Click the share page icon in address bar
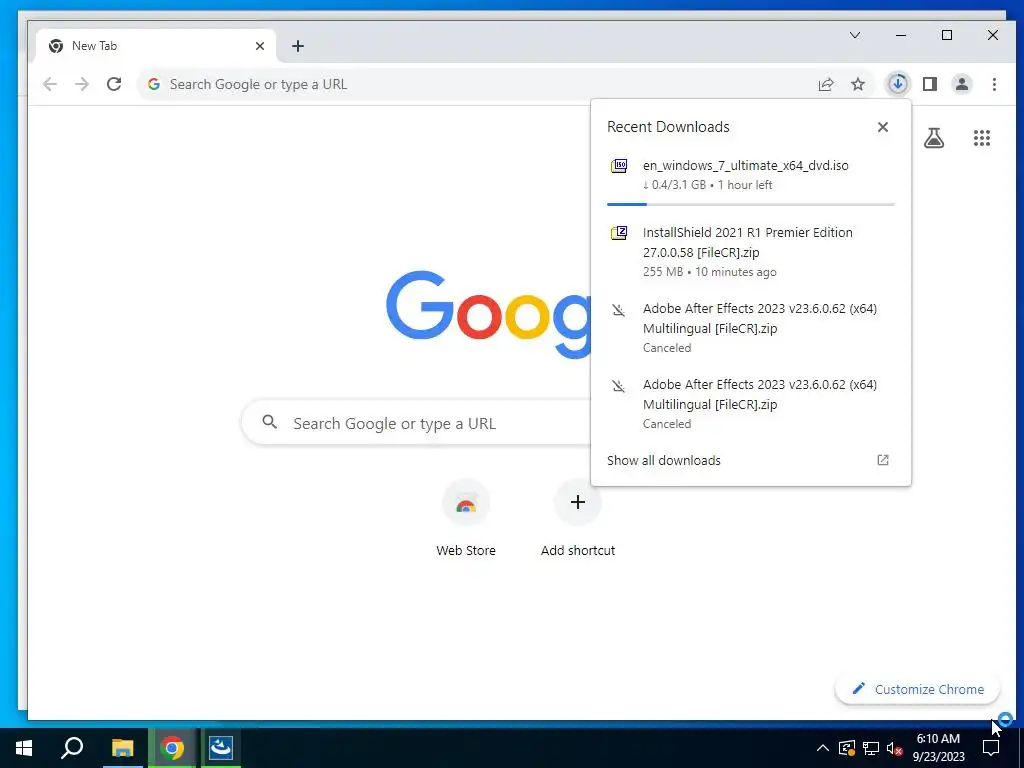Viewport: 1024px width, 768px height. pyautogui.click(x=826, y=84)
